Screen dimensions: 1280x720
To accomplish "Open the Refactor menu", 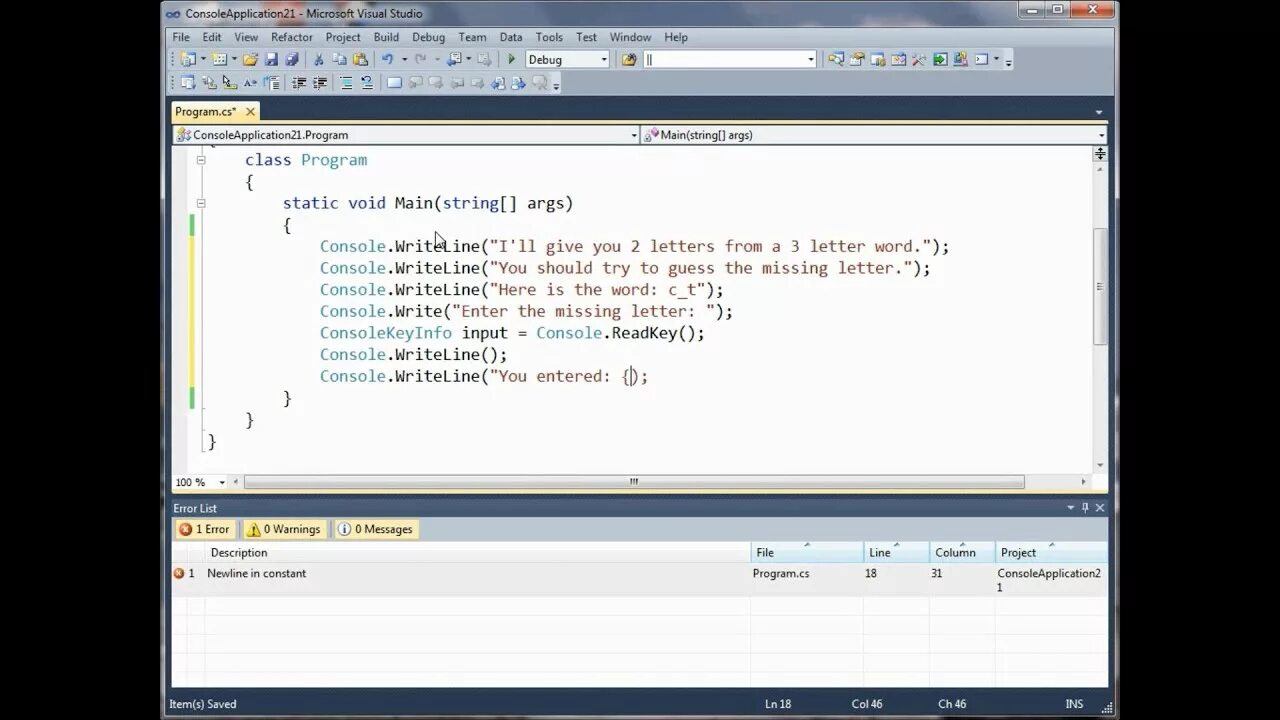I will (292, 37).
